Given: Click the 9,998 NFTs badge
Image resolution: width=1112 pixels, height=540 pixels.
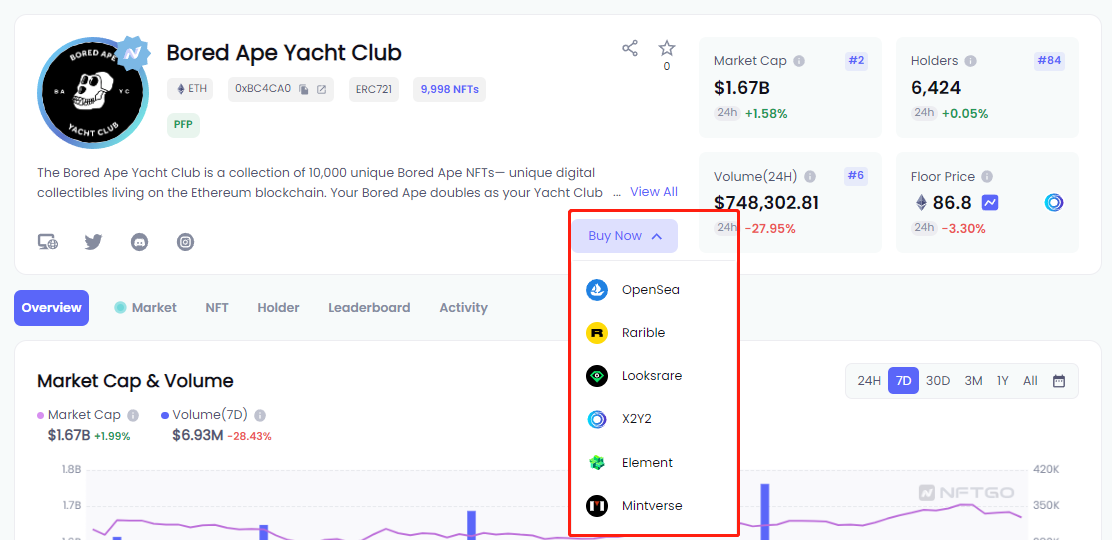Looking at the screenshot, I should tap(450, 89).
